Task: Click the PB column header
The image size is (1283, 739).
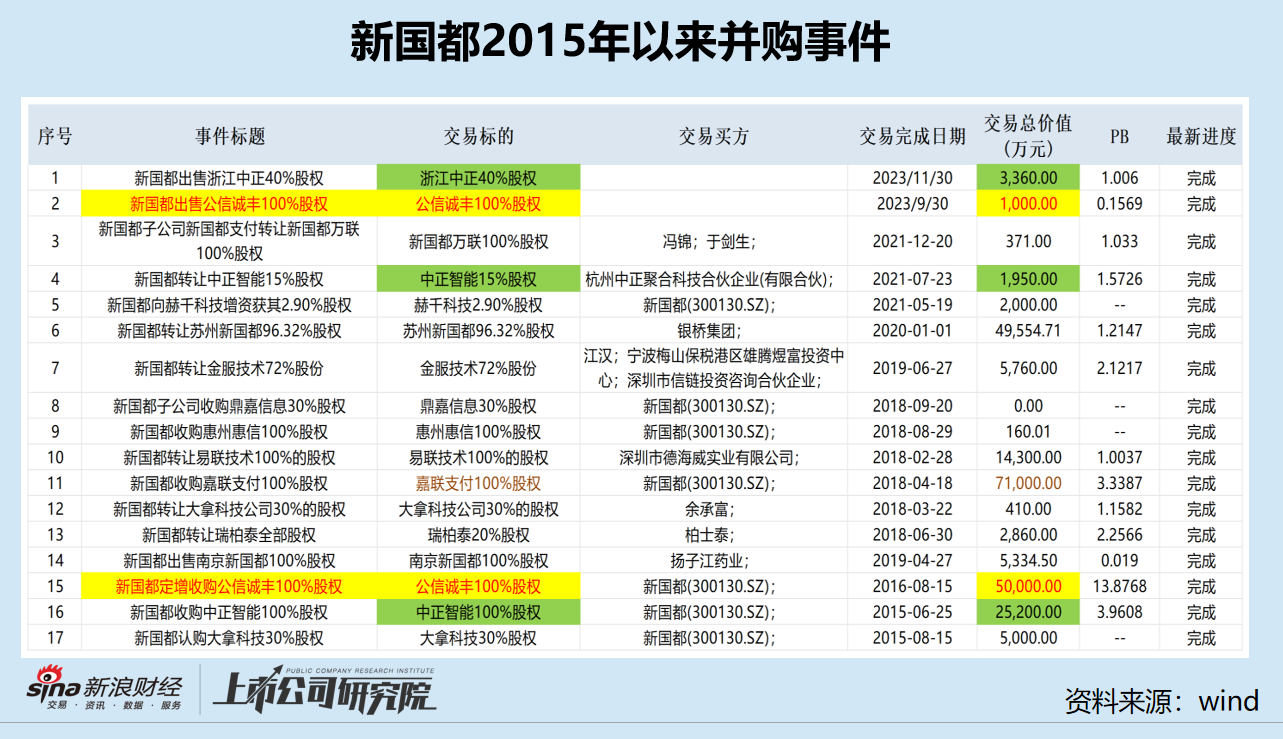Action: pos(1119,136)
